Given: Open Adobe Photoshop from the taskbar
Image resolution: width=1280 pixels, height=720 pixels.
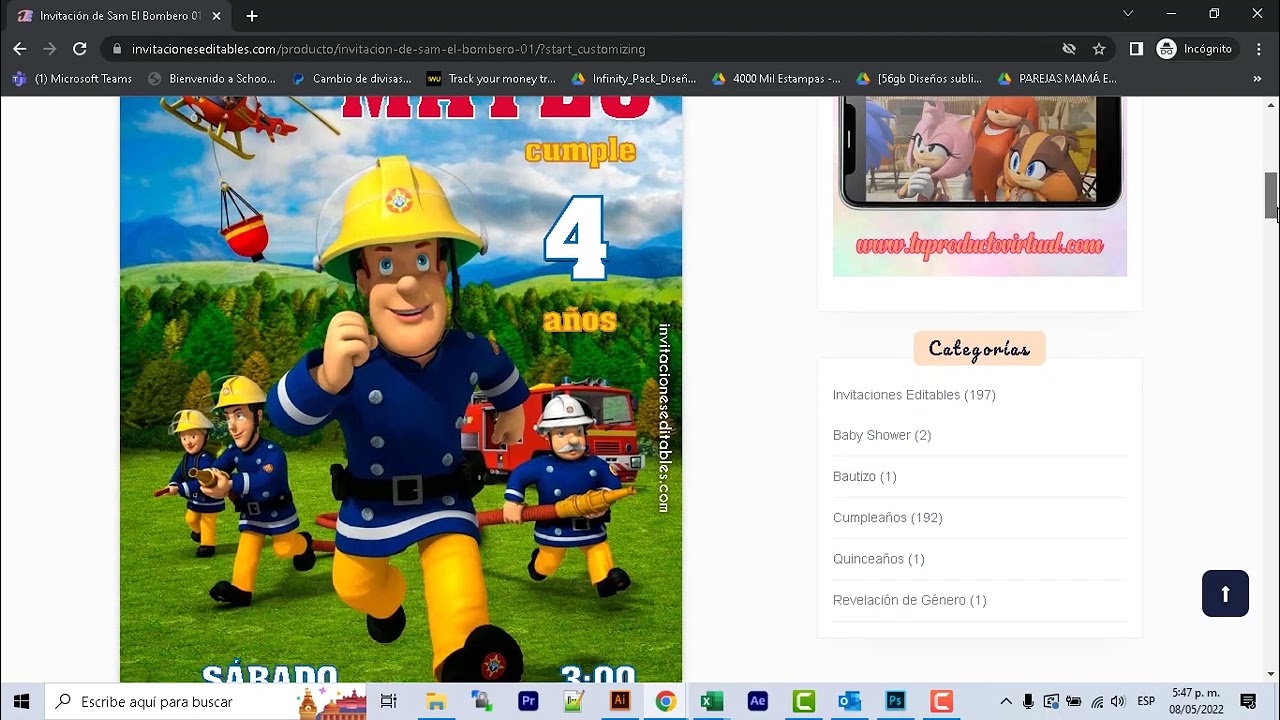Looking at the screenshot, I should click(x=896, y=701).
